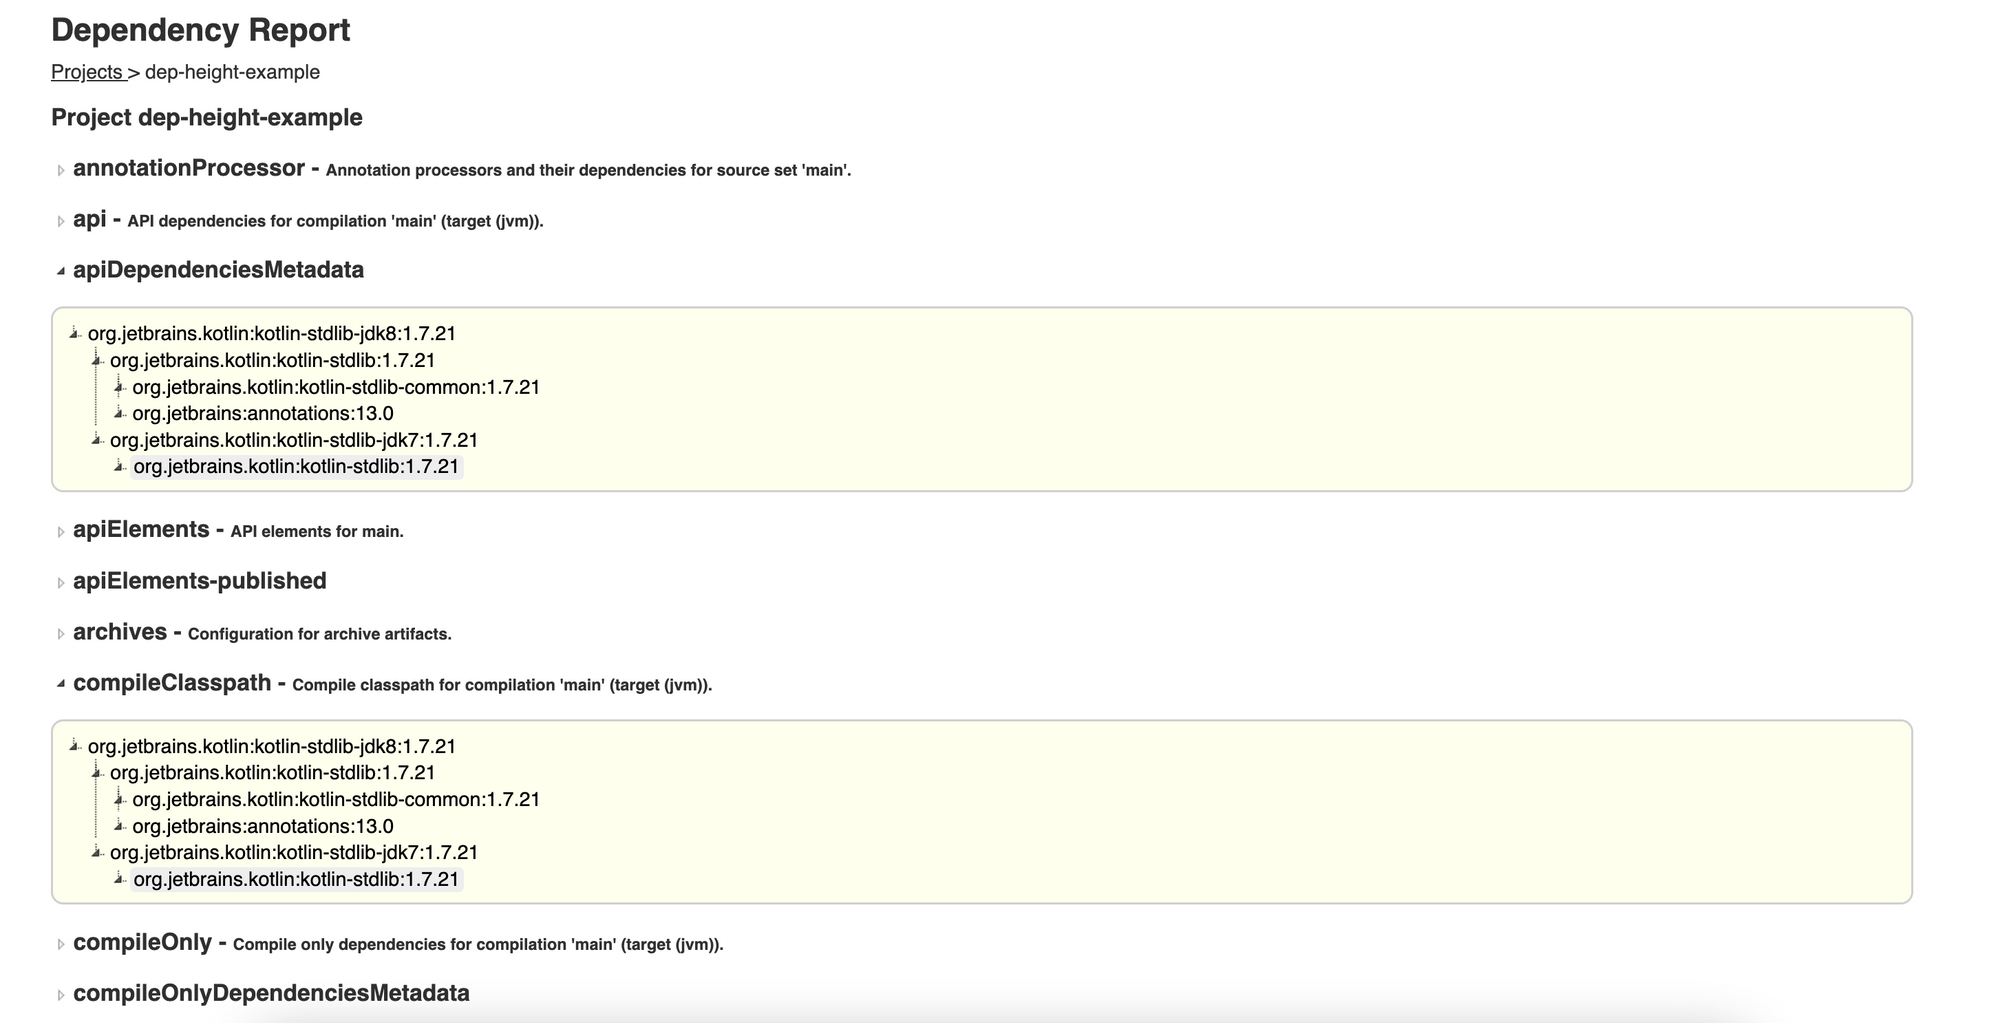This screenshot has height=1023, width=2000.
Task: Expand the compileOnlyDependenciesMetadata configuration
Action: click(61, 993)
